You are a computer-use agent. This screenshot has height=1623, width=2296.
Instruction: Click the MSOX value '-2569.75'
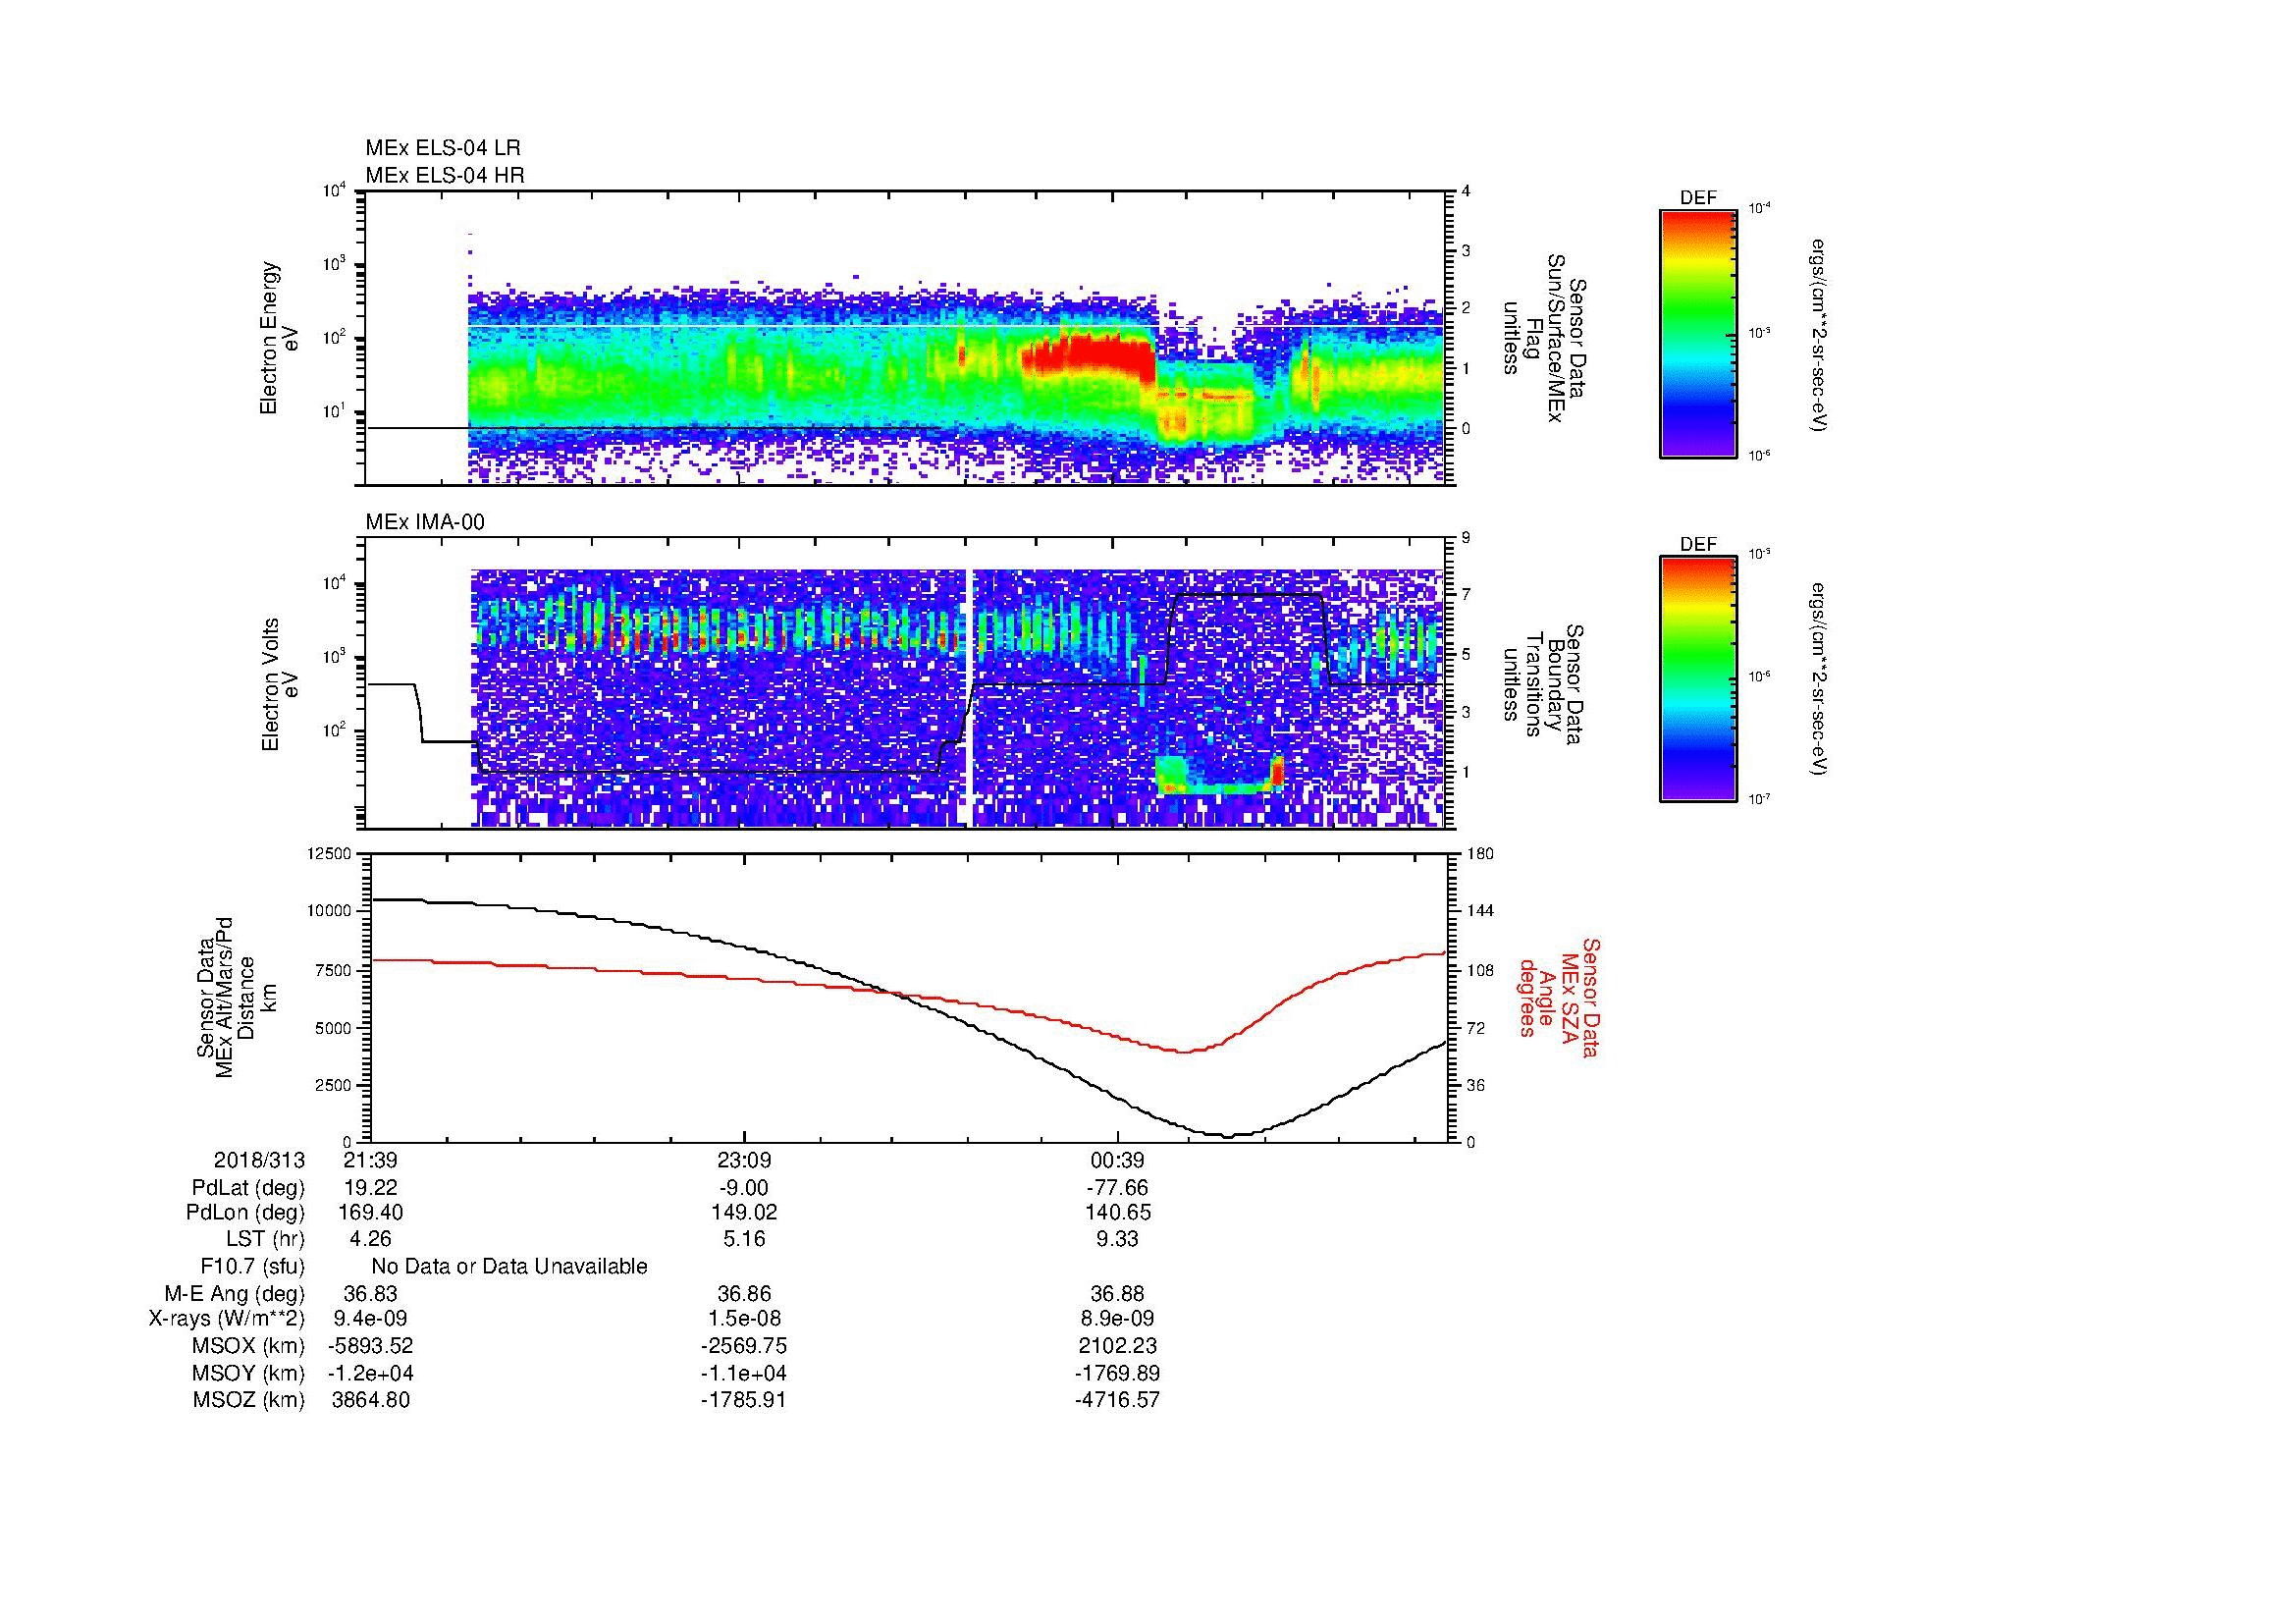[744, 1346]
